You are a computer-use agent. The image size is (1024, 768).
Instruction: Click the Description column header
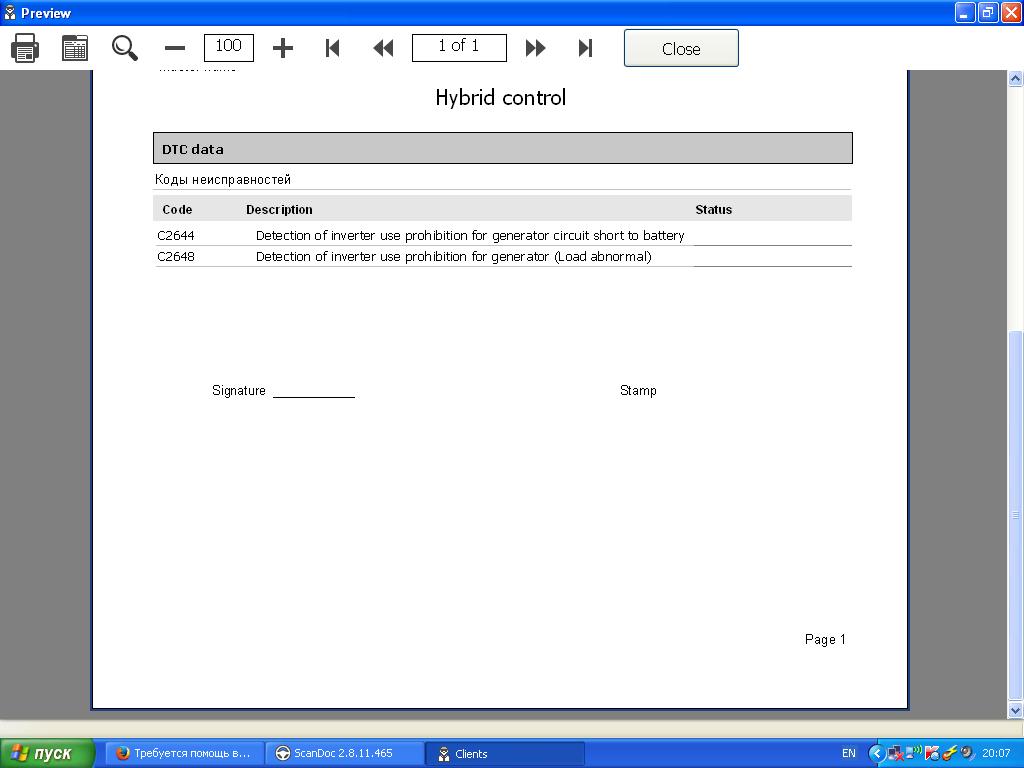(280, 210)
